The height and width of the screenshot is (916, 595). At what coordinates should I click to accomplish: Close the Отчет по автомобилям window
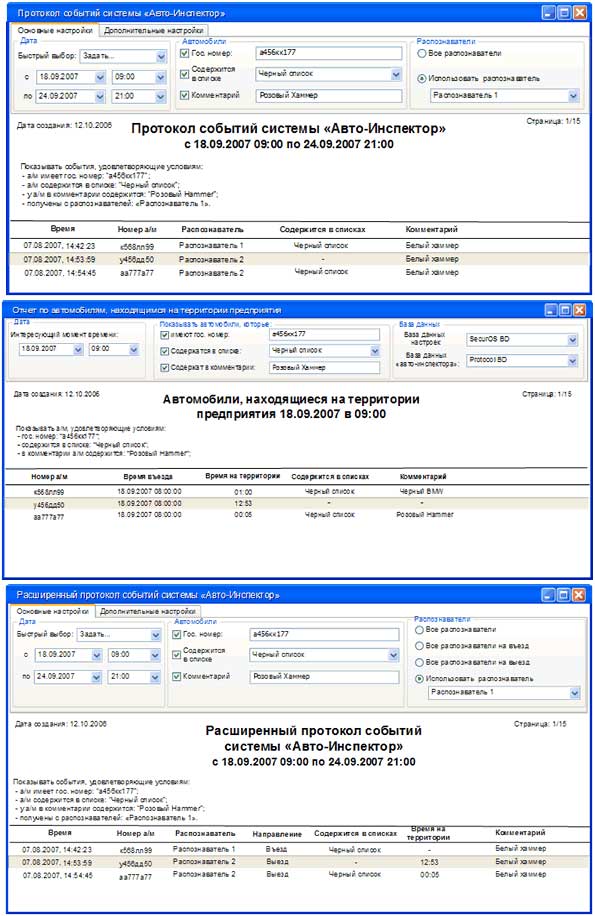coord(579,310)
